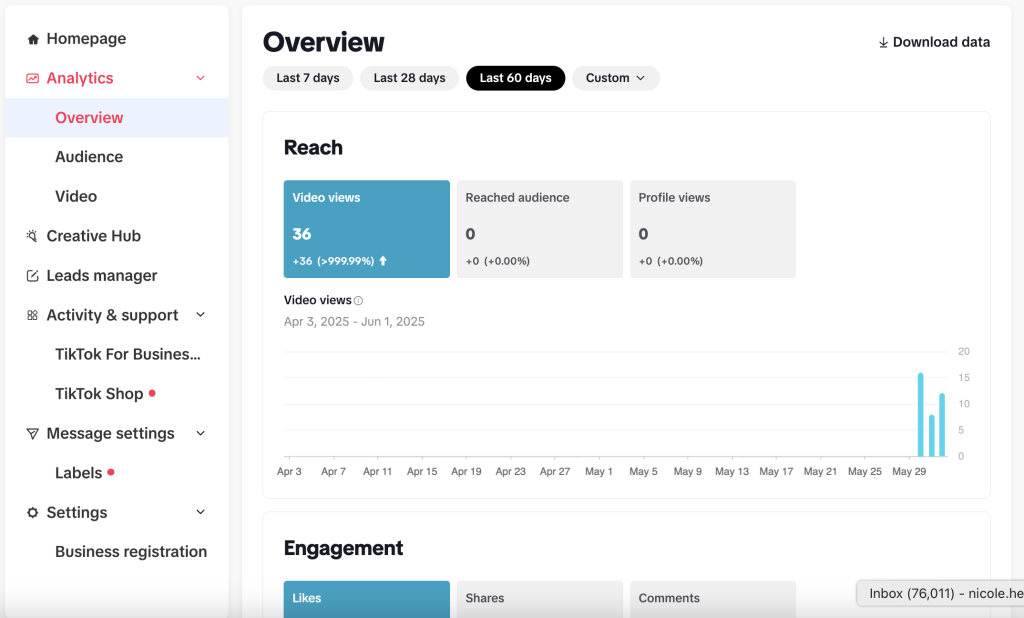Collapse the Message settings chevron

click(200, 434)
